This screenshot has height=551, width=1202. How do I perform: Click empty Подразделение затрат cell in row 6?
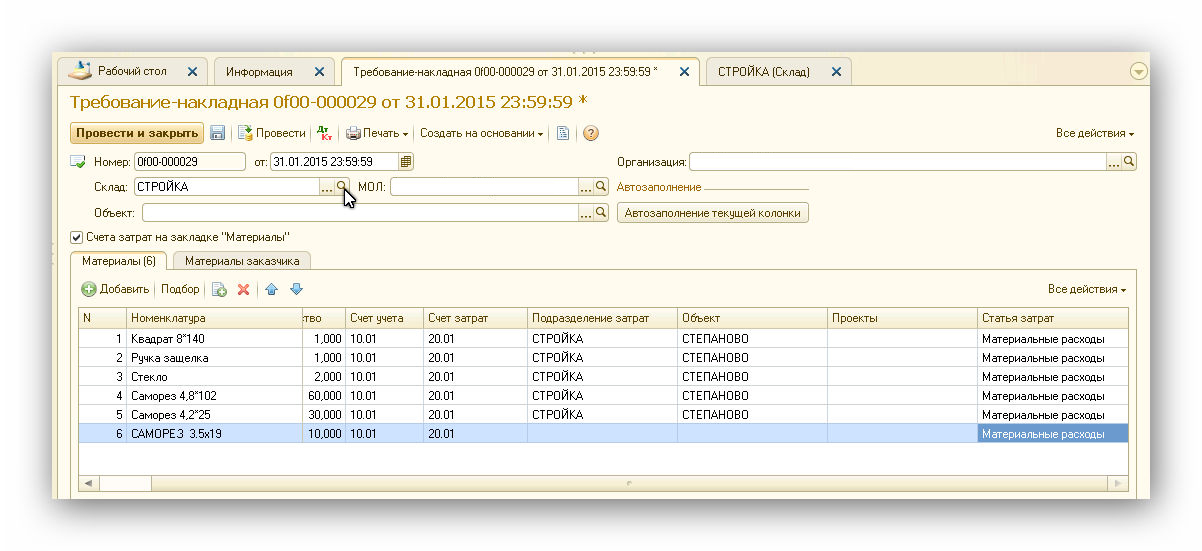click(602, 433)
